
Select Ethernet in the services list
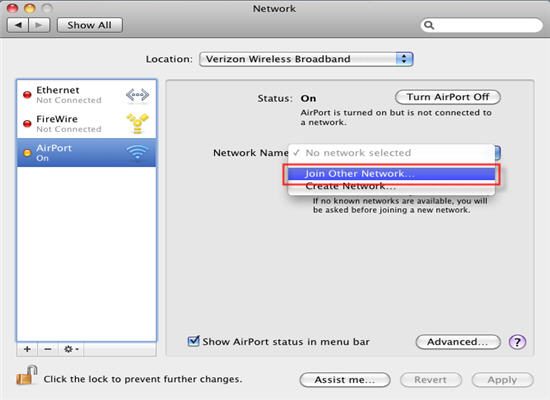[86, 95]
